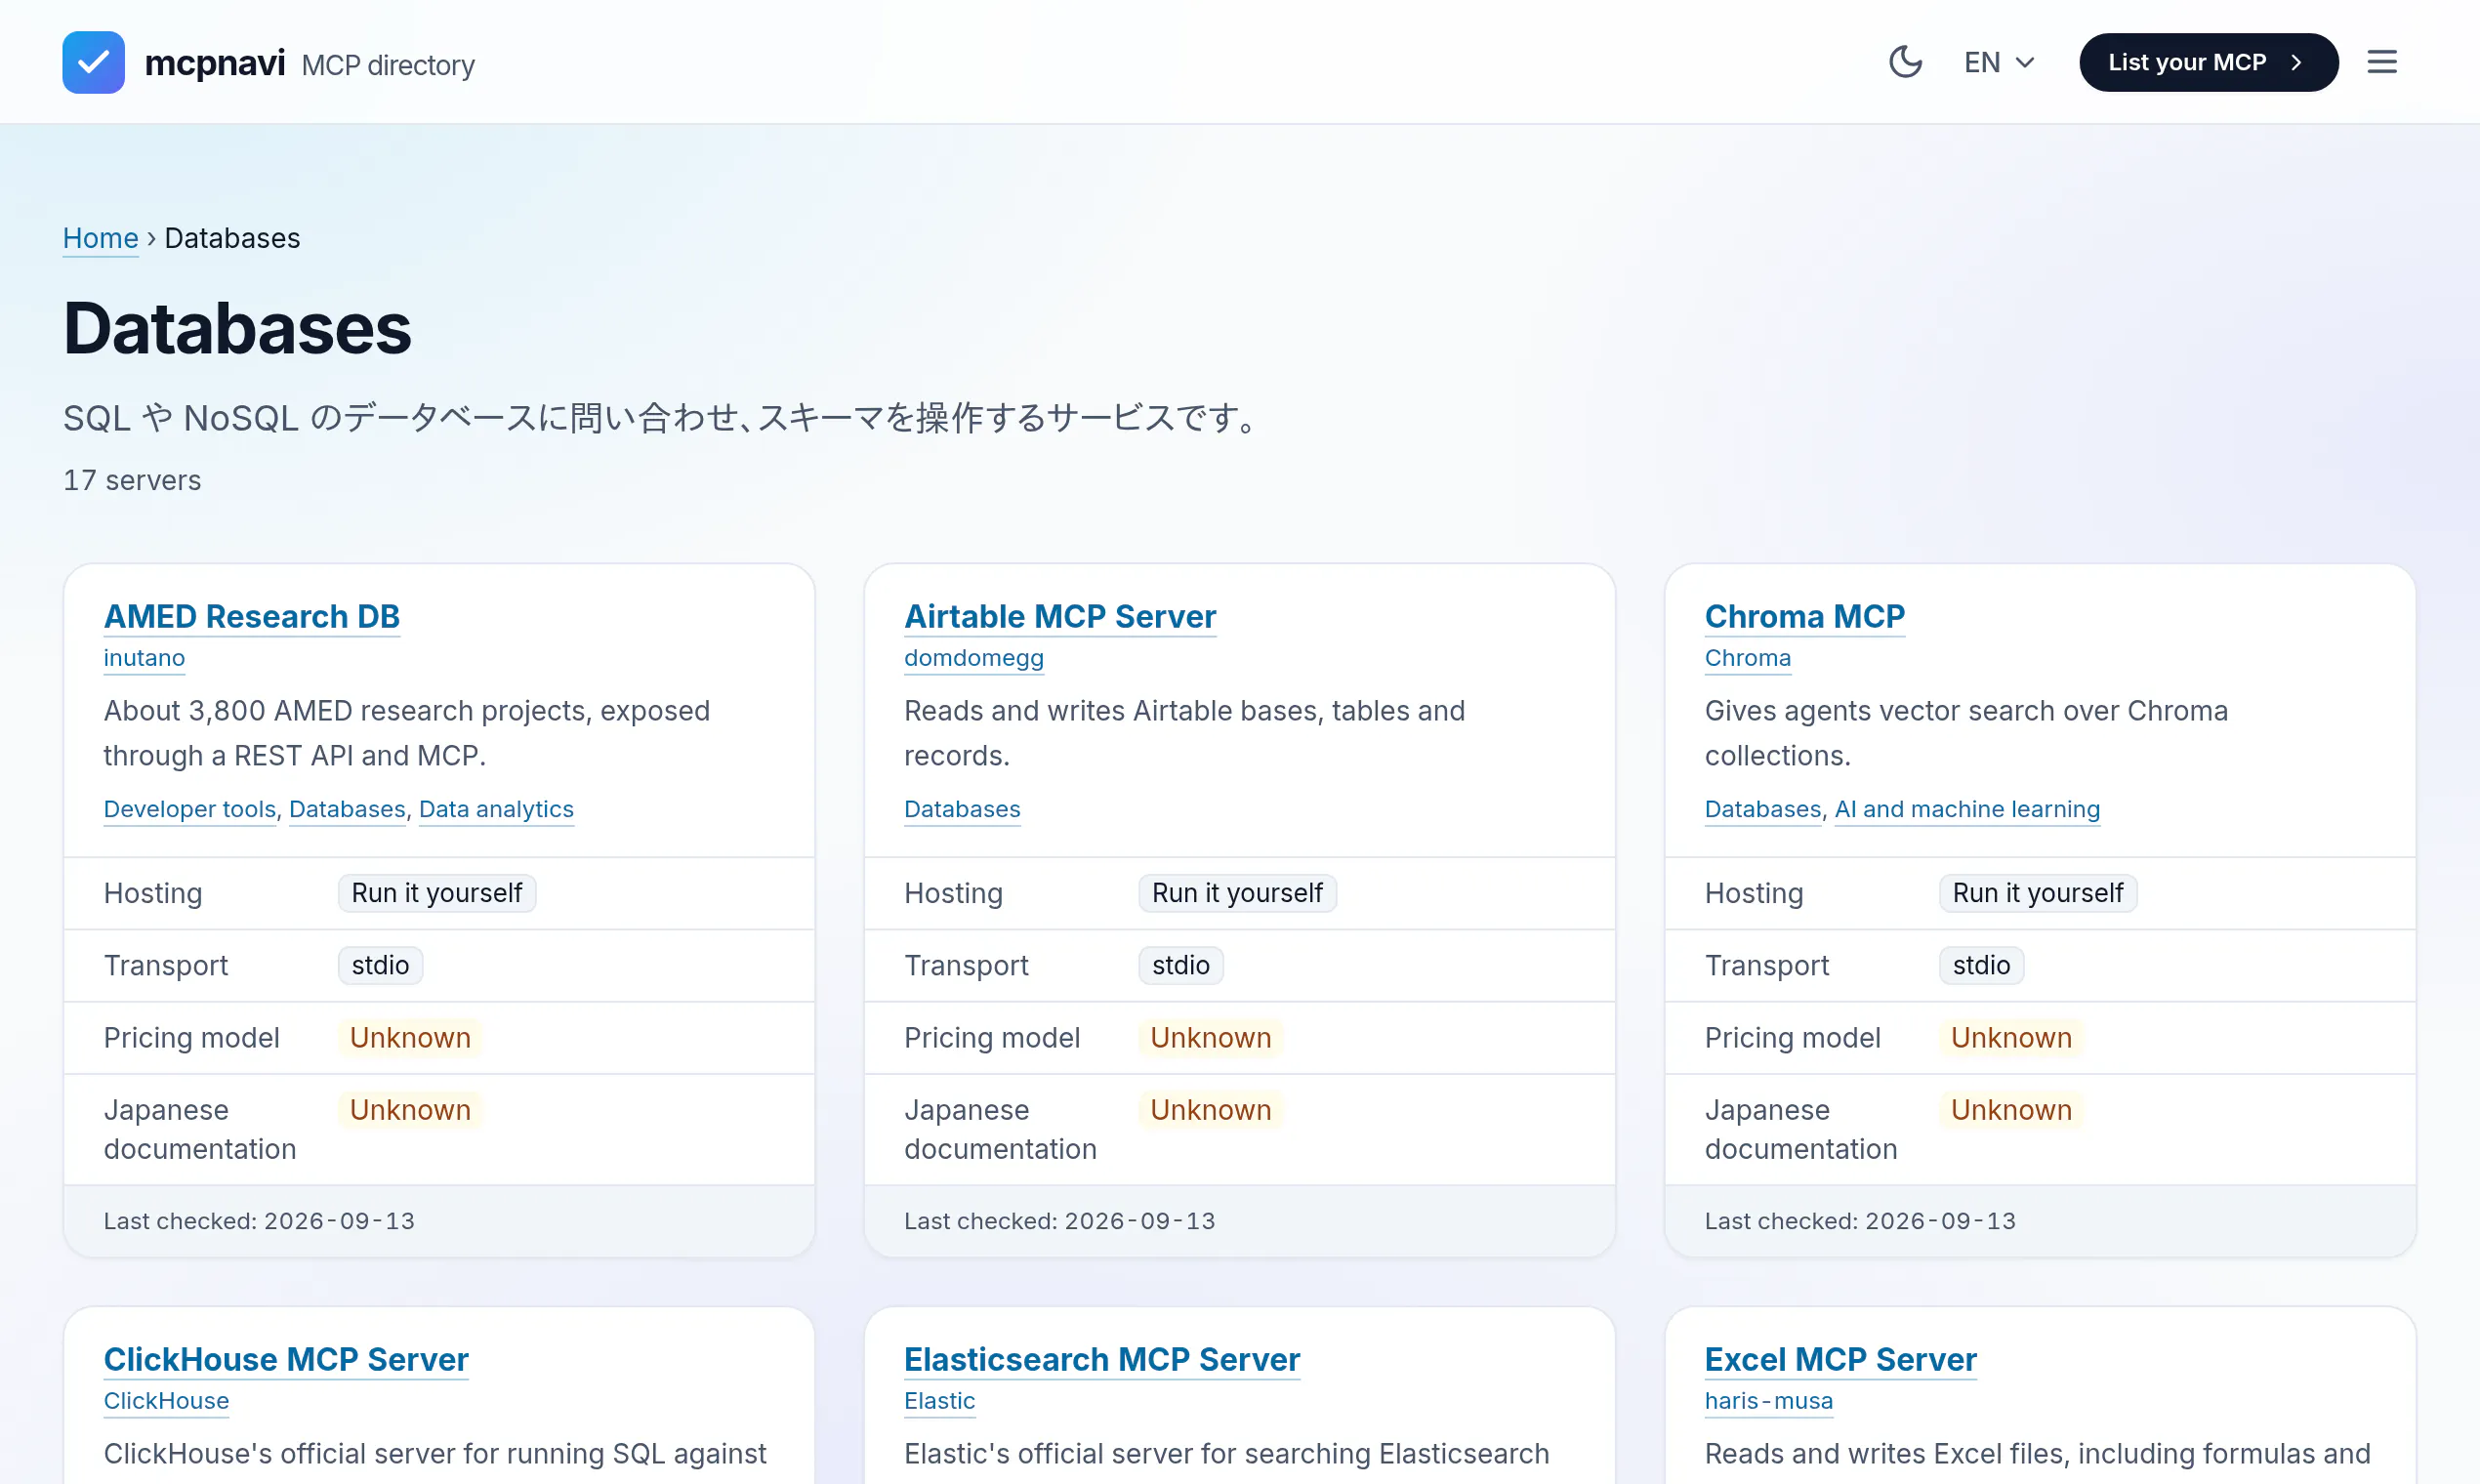Open the Elastic author link
2480x1484 pixels.
[x=939, y=1401]
